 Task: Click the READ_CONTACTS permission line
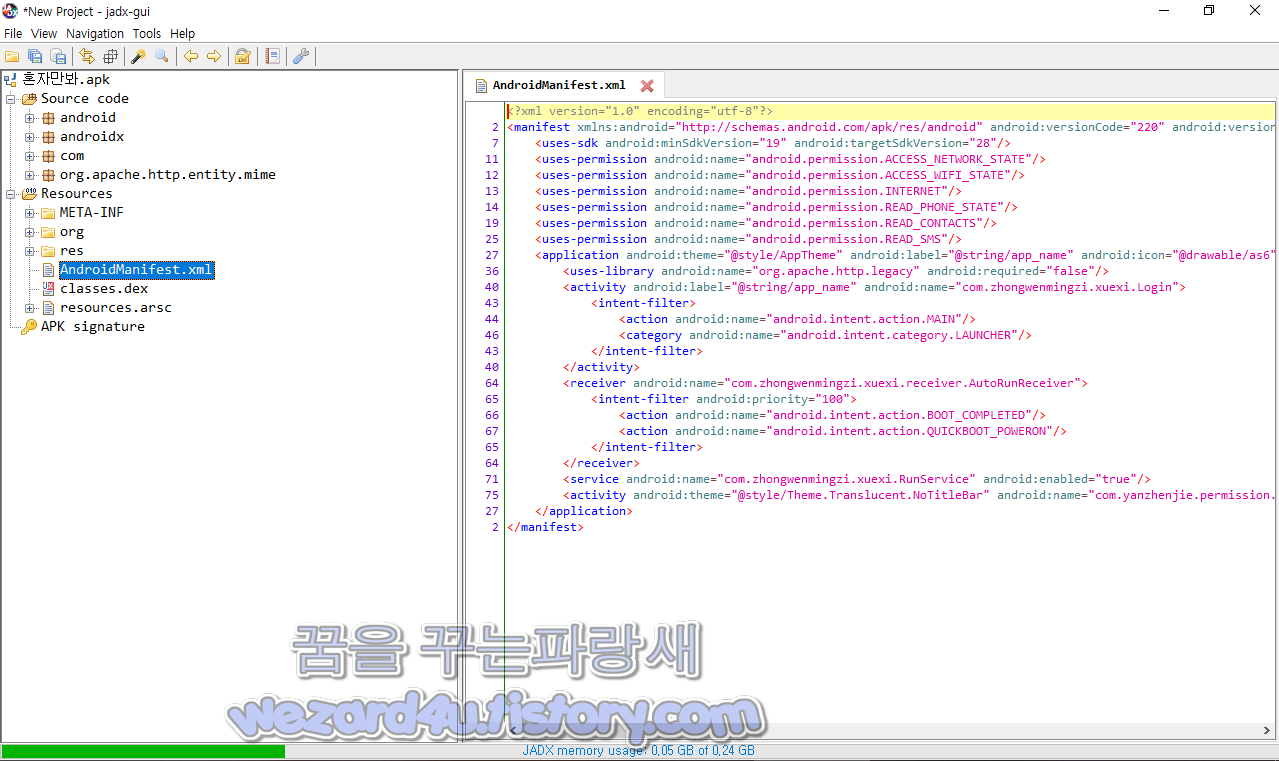(x=766, y=223)
